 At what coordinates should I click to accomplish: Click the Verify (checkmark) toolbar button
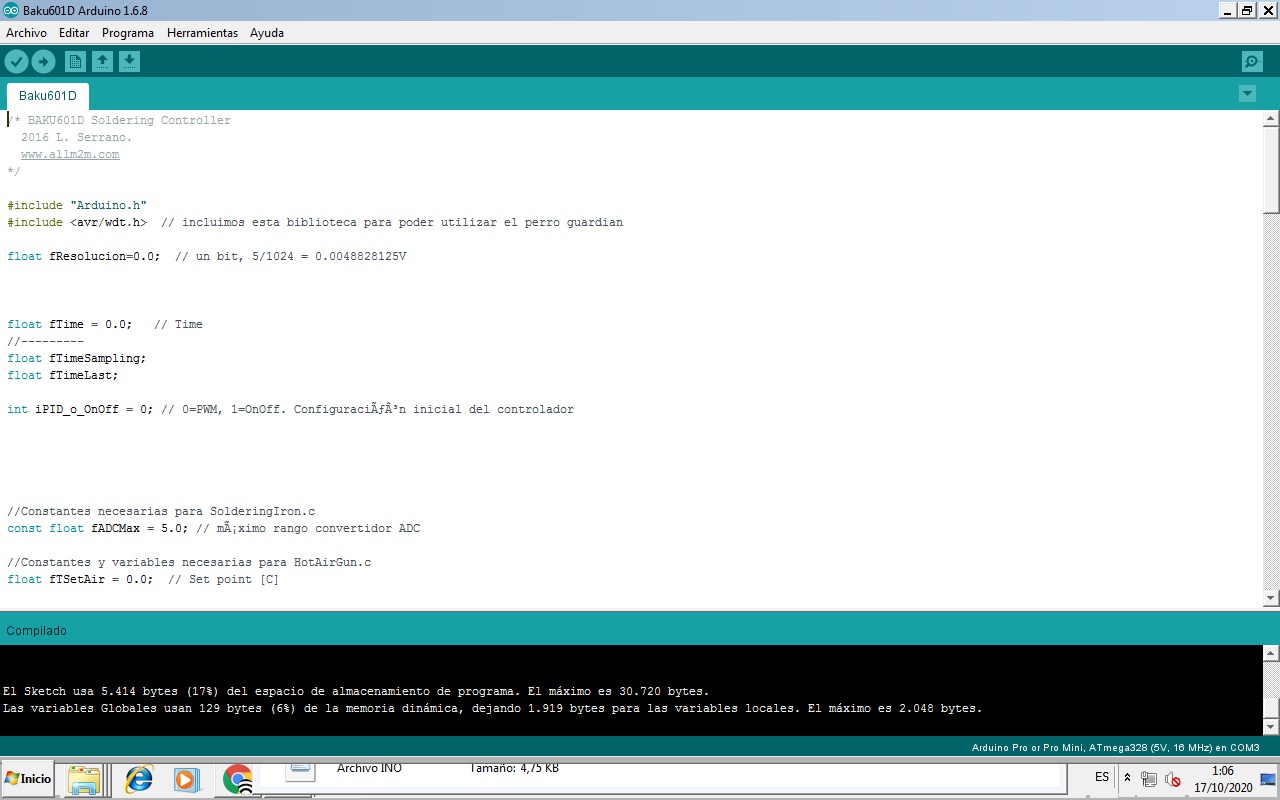pos(16,62)
